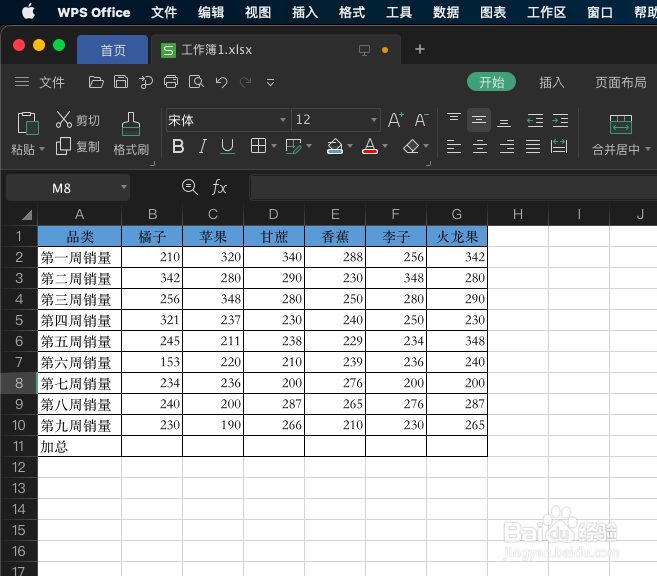Click the 开始 ribbon tab
The height and width of the screenshot is (576, 657).
[x=491, y=82]
